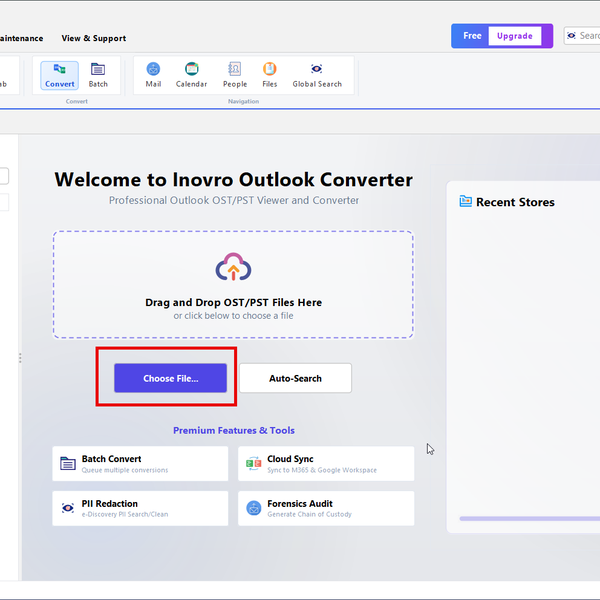Click the 'or click below to choose a file' text
This screenshot has height=600, width=600.
pos(233,316)
